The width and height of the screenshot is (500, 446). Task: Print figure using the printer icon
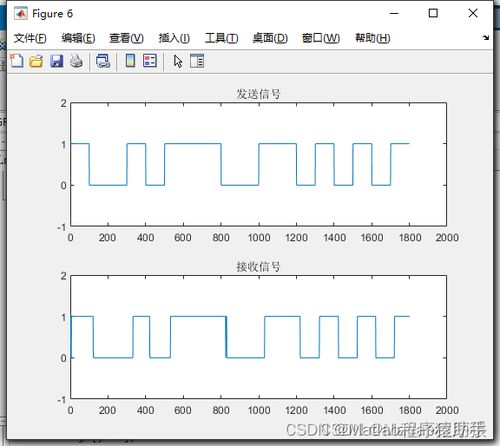pyautogui.click(x=77, y=61)
